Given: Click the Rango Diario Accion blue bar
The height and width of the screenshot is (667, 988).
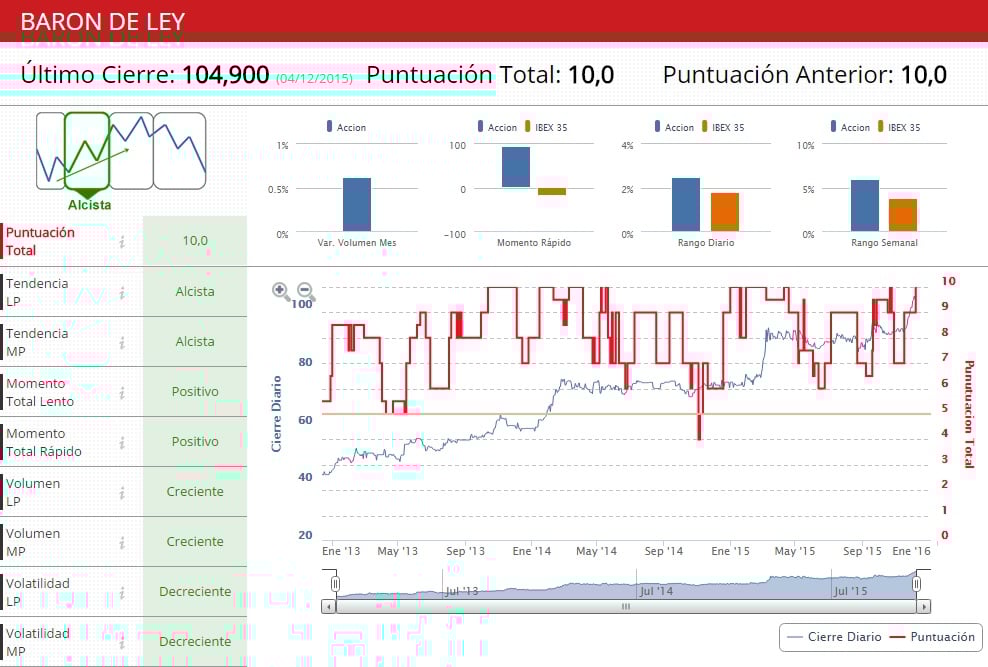Looking at the screenshot, I should [686, 205].
